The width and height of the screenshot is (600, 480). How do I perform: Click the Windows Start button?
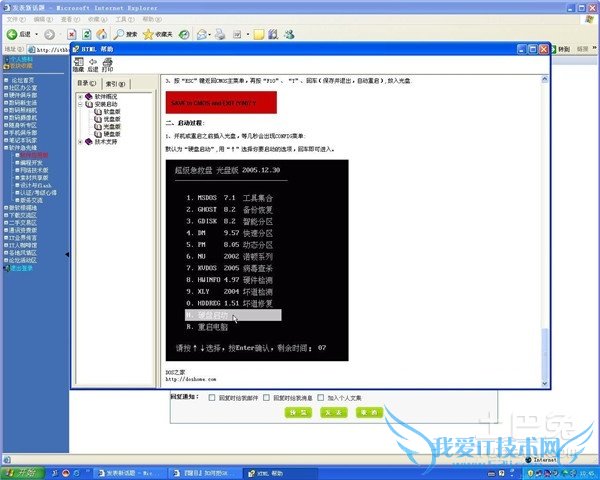pyautogui.click(x=23, y=473)
